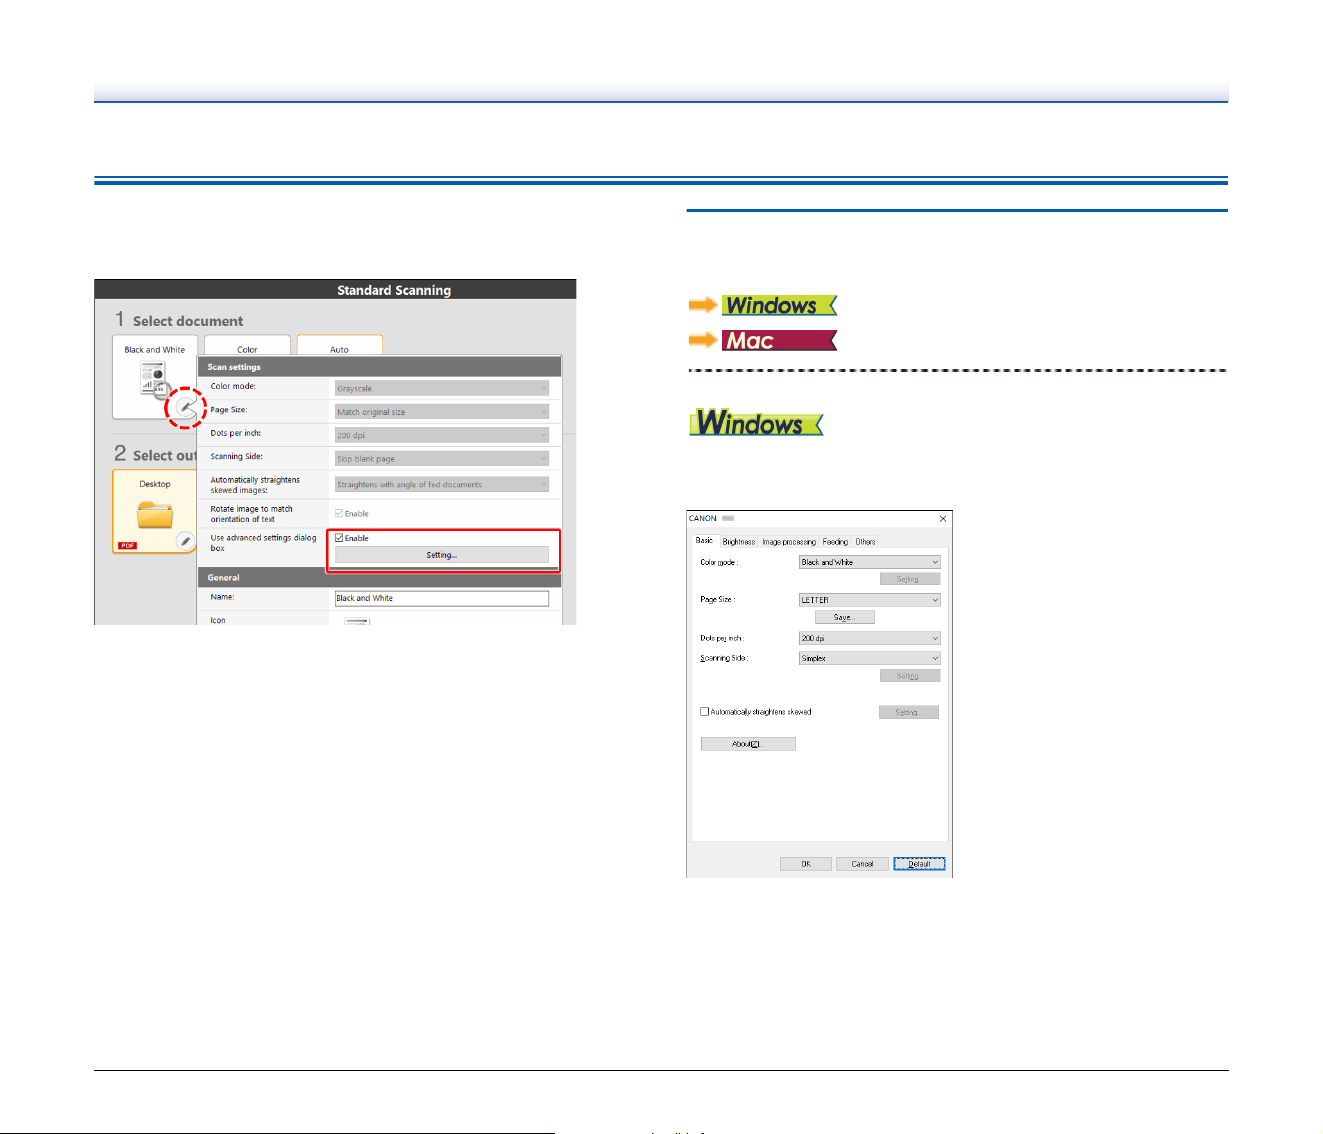Click the Standard Scanning title text
This screenshot has height=1134, width=1323.
[394, 290]
